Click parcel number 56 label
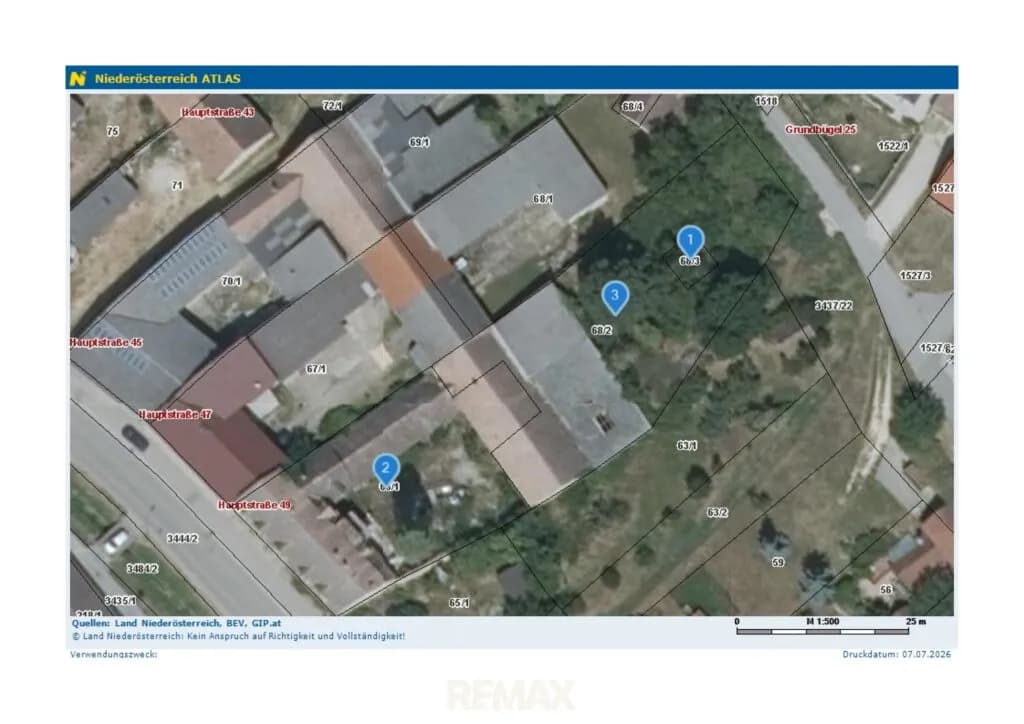This screenshot has height=724, width=1024. coord(886,590)
